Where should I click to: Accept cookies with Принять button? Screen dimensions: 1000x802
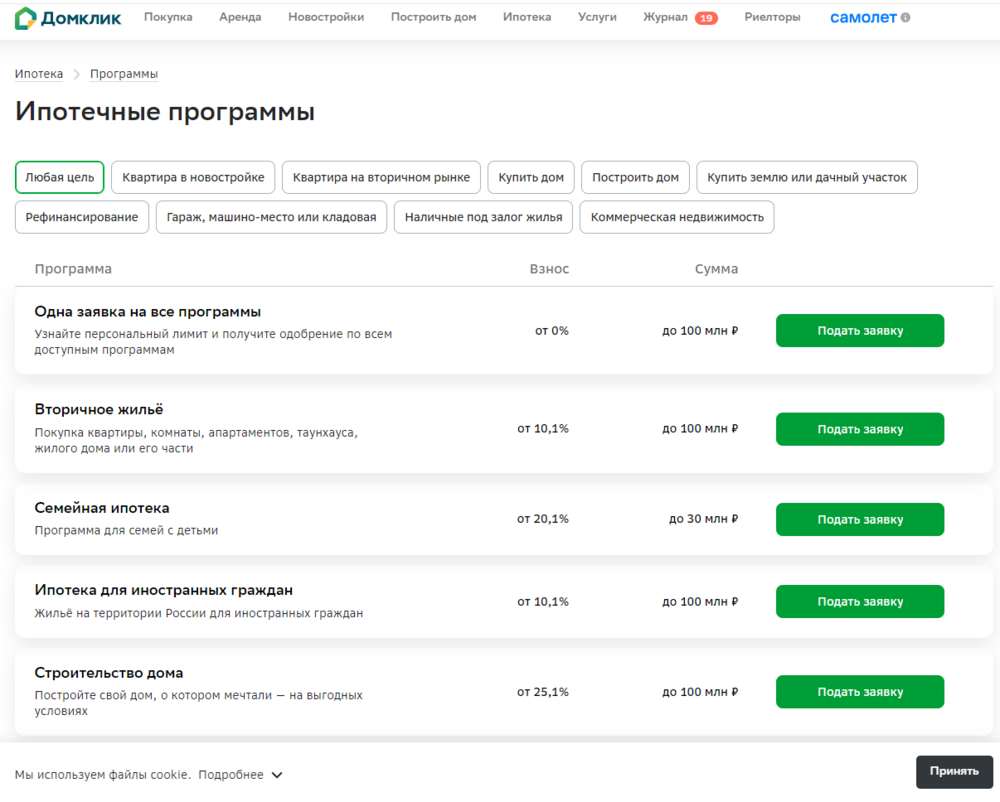[954, 771]
